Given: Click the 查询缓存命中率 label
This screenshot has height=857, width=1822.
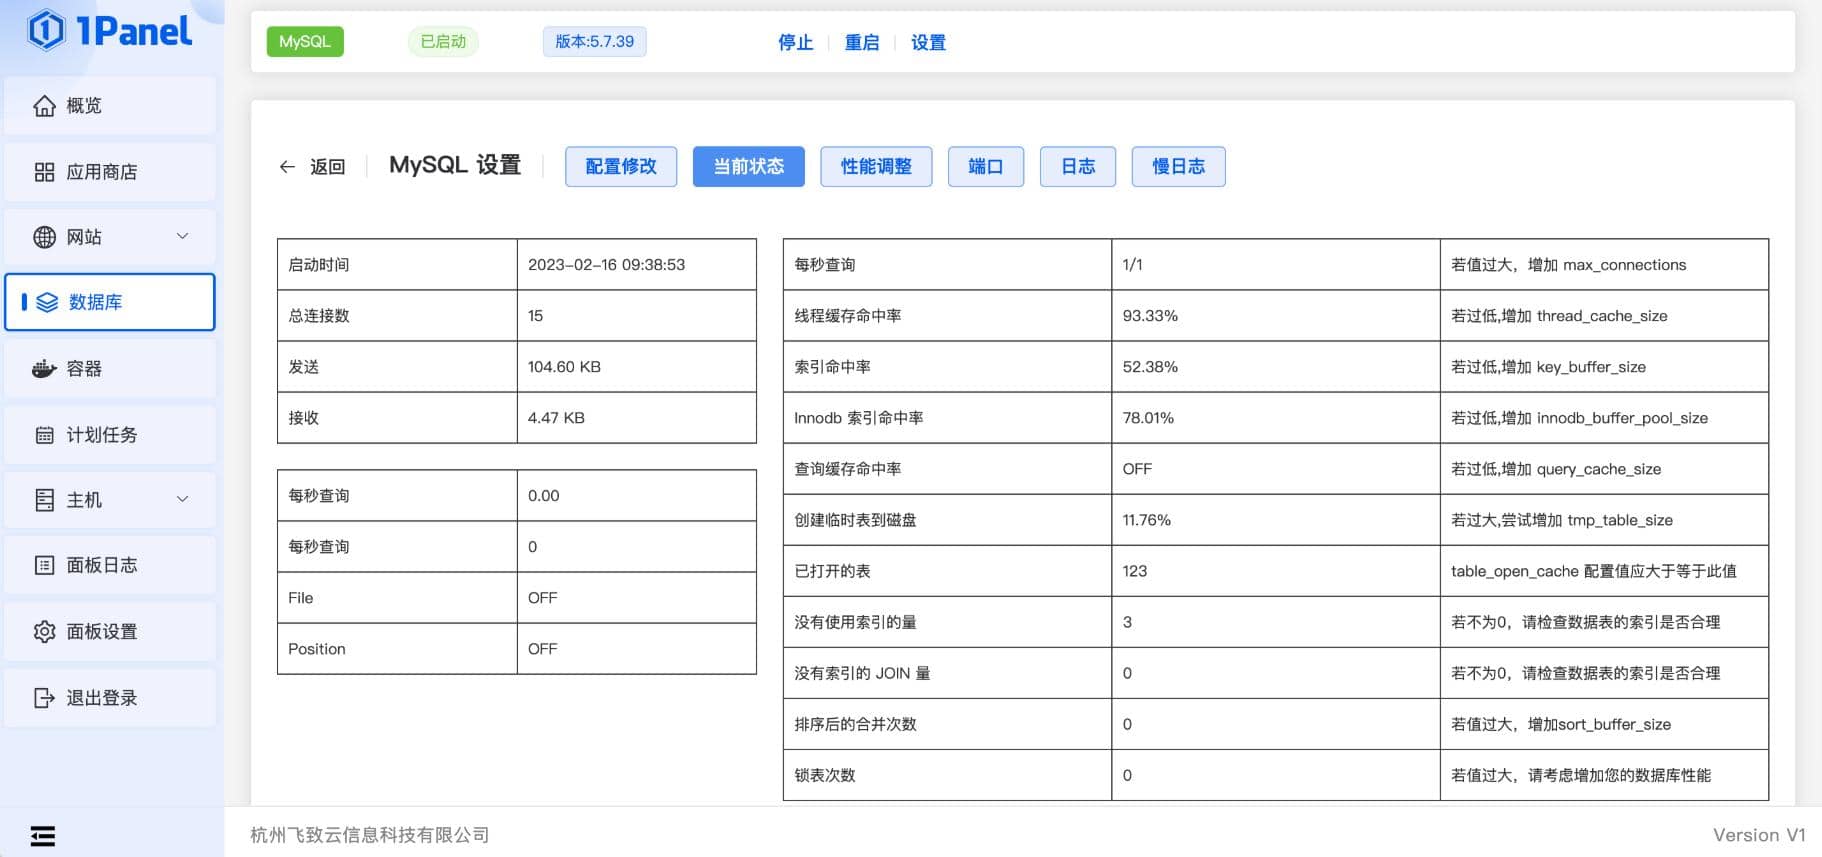Looking at the screenshot, I should pyautogui.click(x=848, y=469).
